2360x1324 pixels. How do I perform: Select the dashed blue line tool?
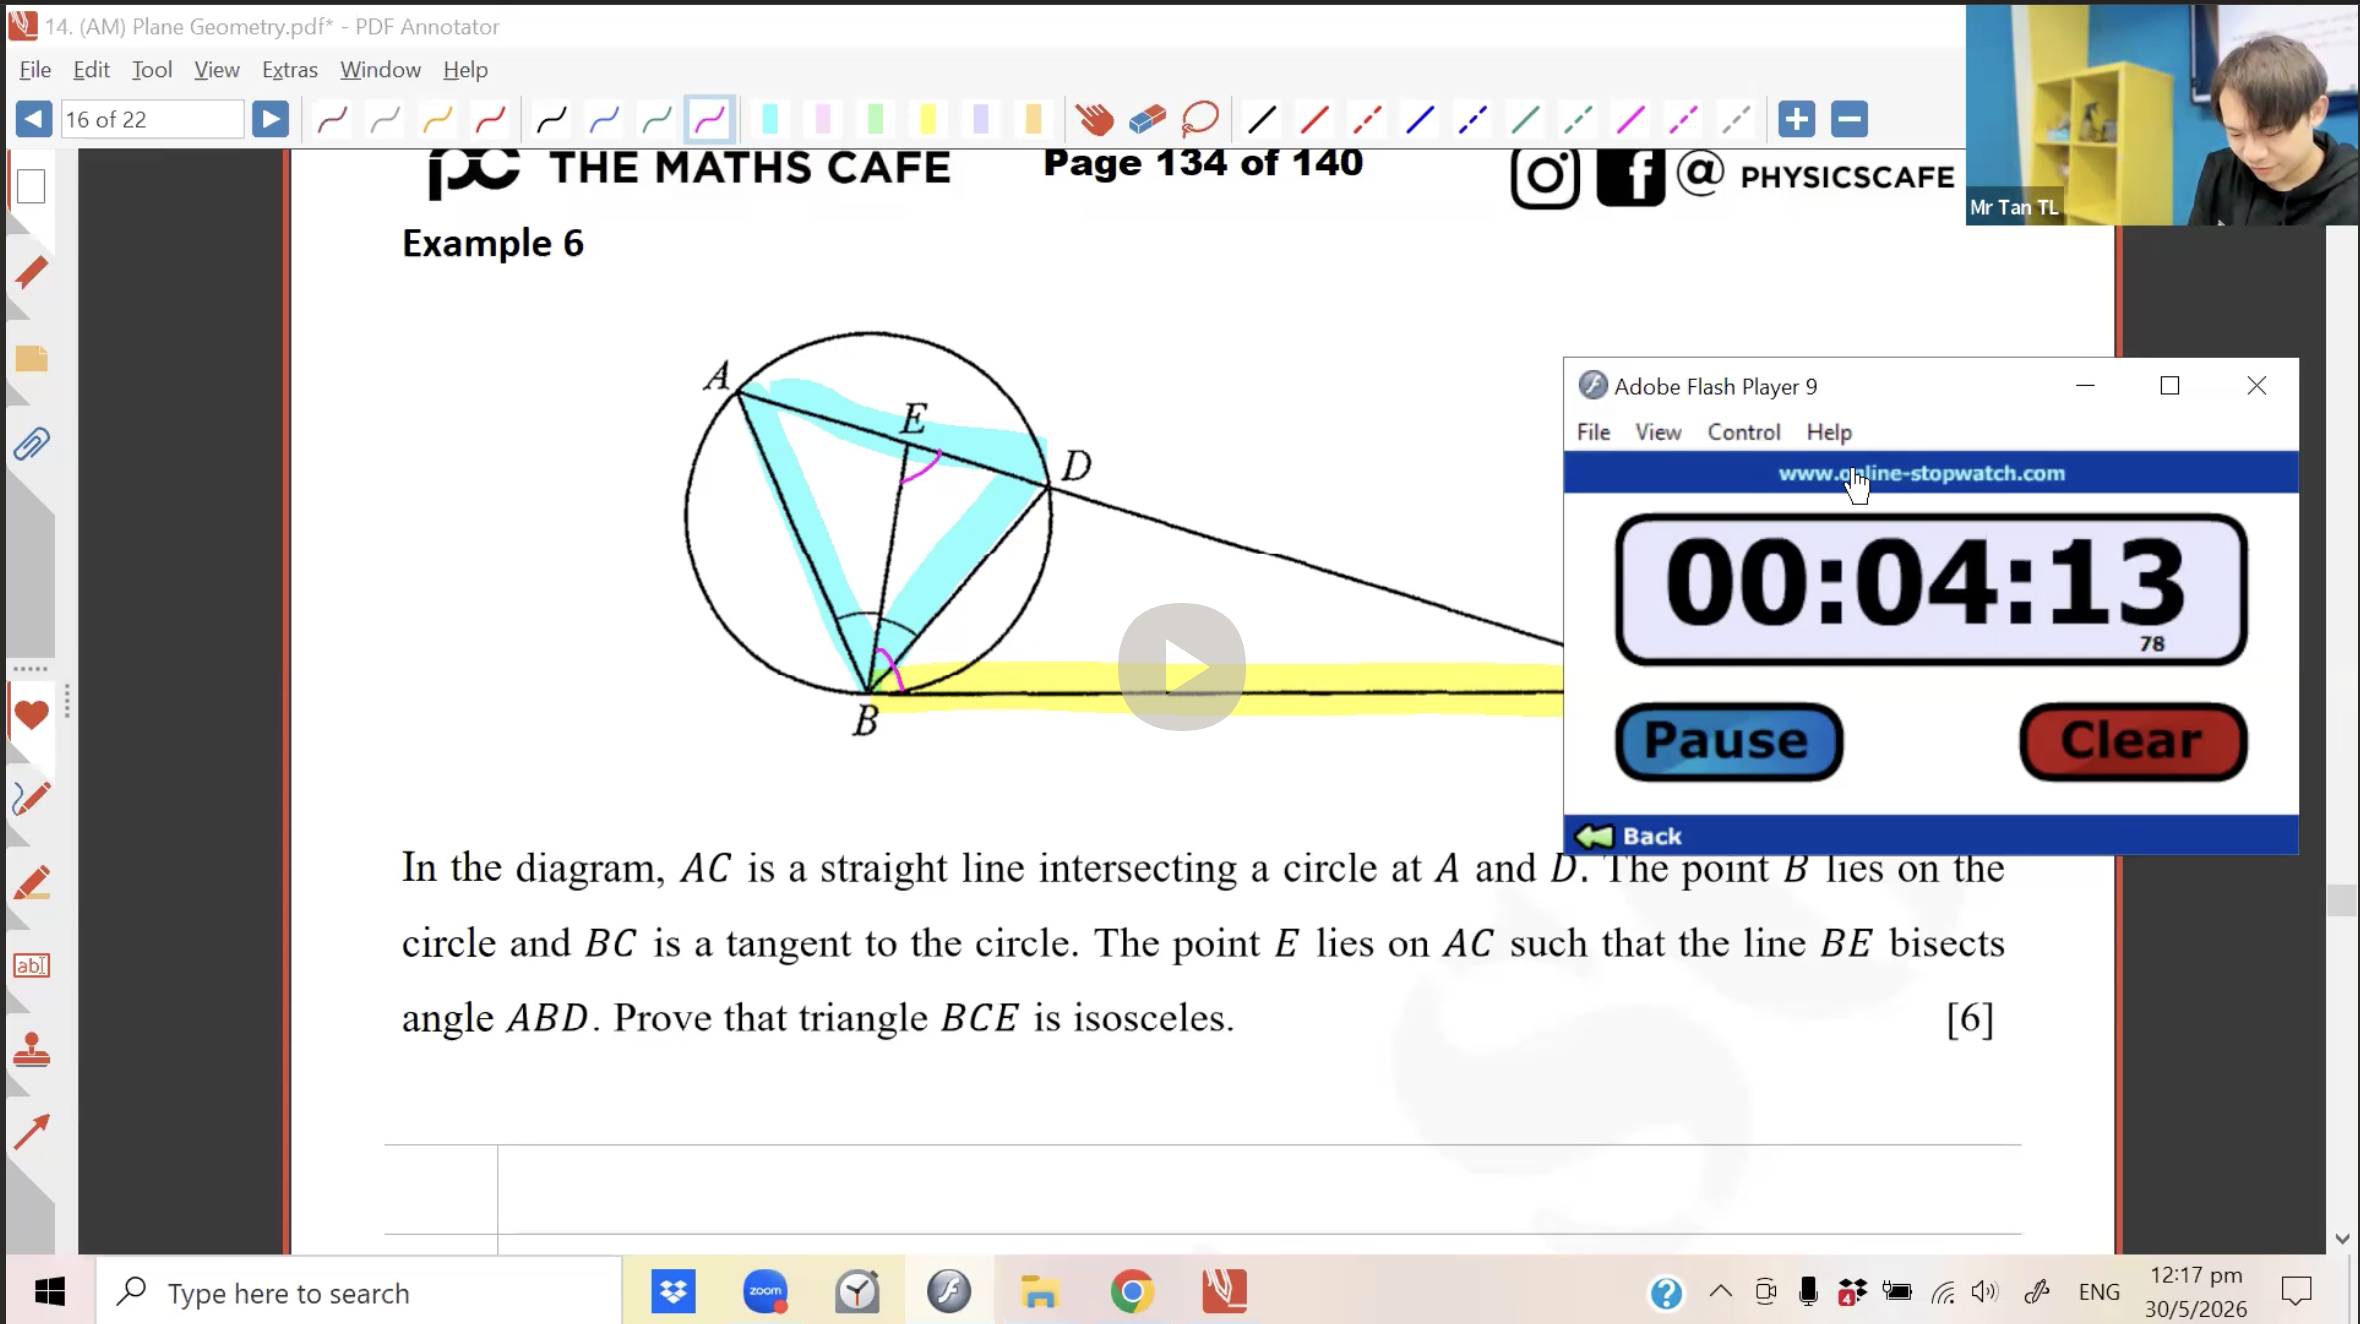1472,120
